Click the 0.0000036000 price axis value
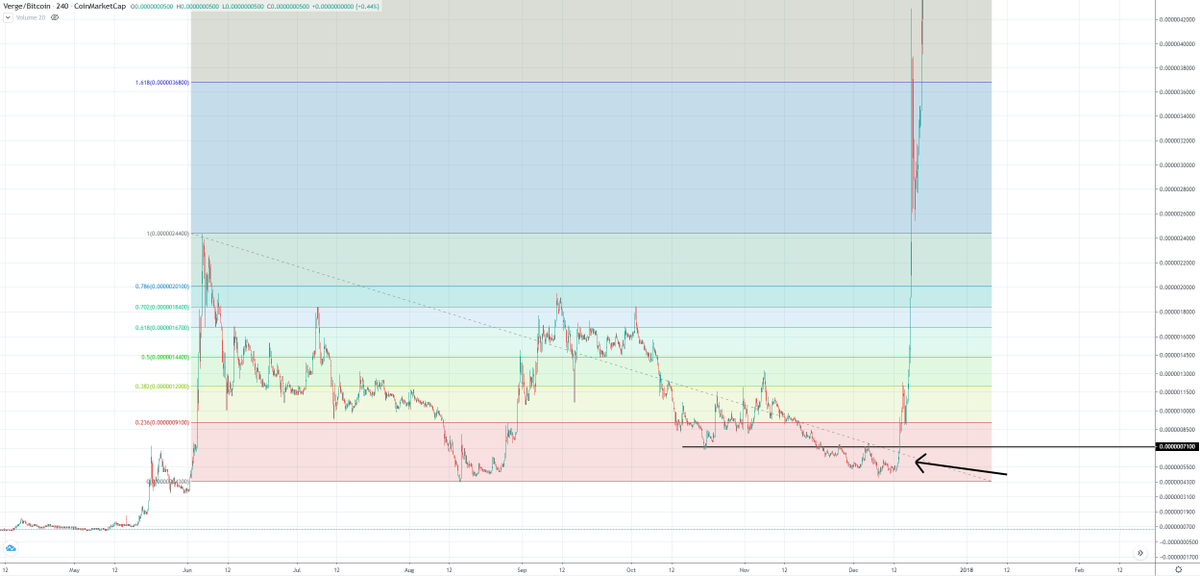This screenshot has width=1200, height=576. tap(1177, 92)
